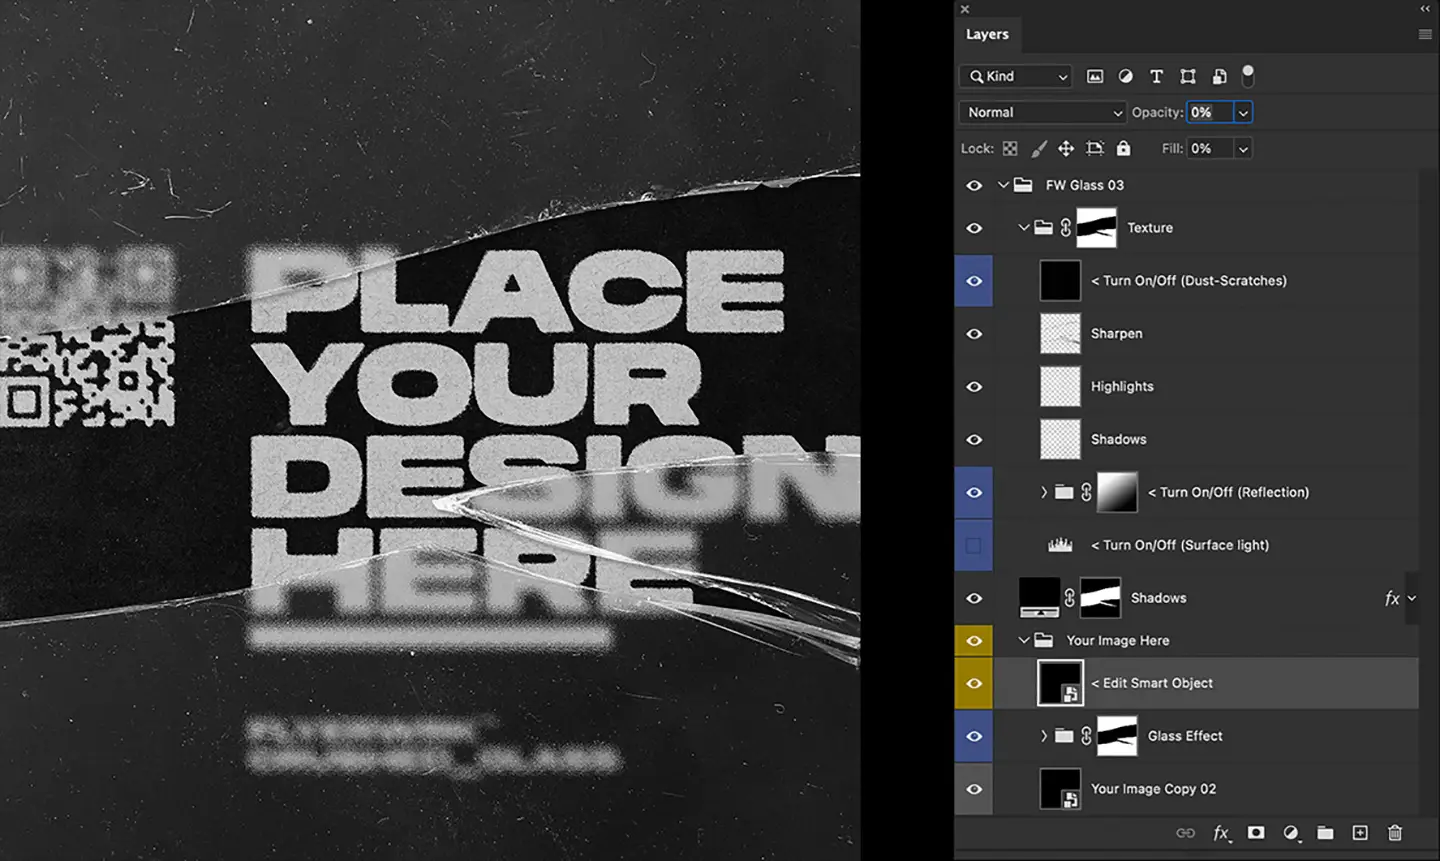Click mask link chain on Glass Effect group
This screenshot has width=1440, height=861.
(1086, 736)
